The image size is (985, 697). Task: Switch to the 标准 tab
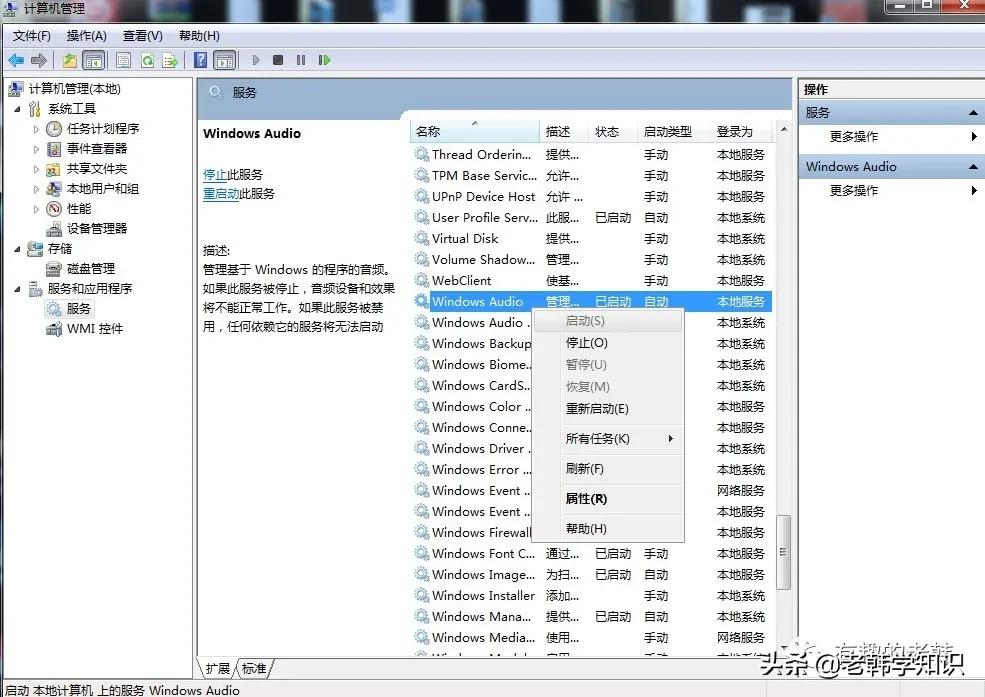[253, 667]
